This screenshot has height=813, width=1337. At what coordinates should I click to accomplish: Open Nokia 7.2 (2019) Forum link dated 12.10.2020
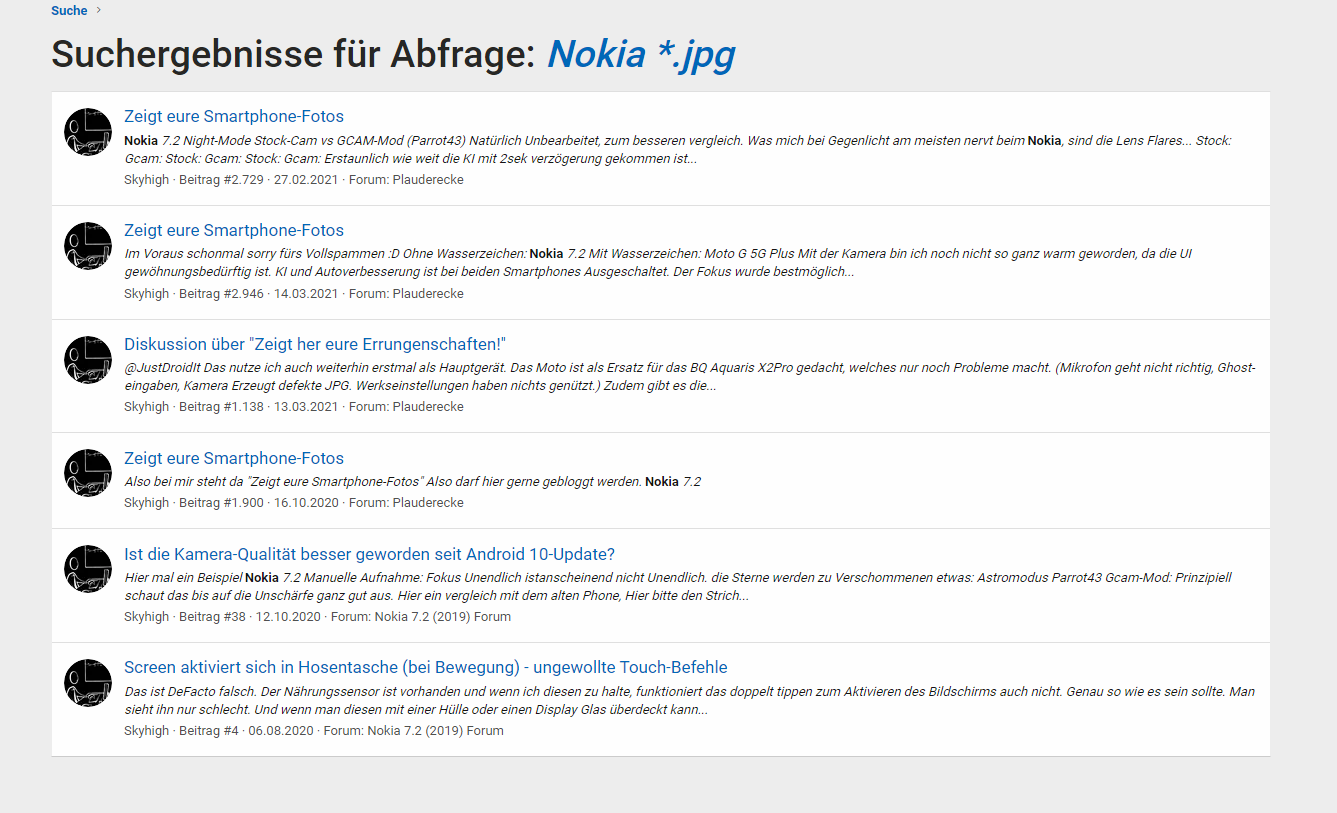pos(443,617)
